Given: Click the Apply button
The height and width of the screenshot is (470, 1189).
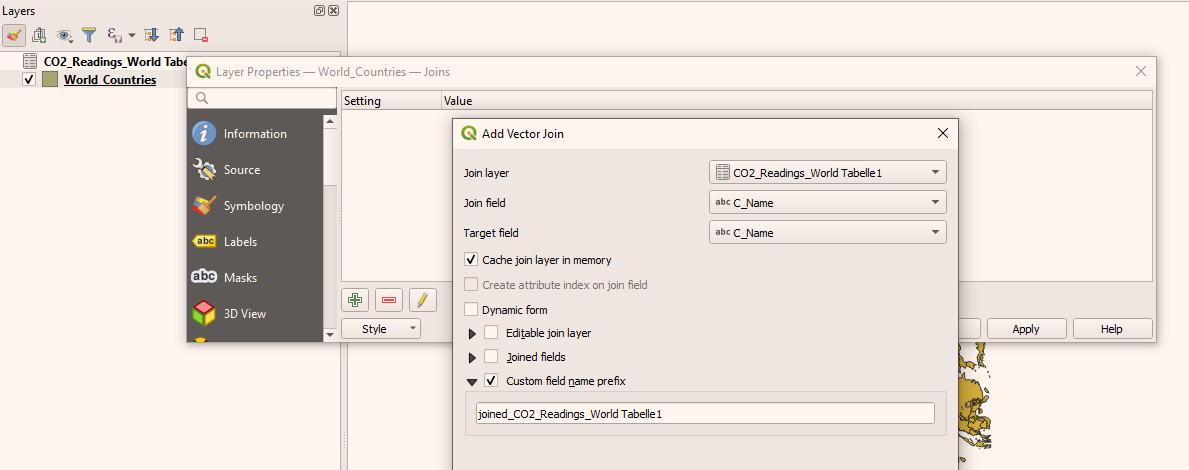Looking at the screenshot, I should [1025, 329].
